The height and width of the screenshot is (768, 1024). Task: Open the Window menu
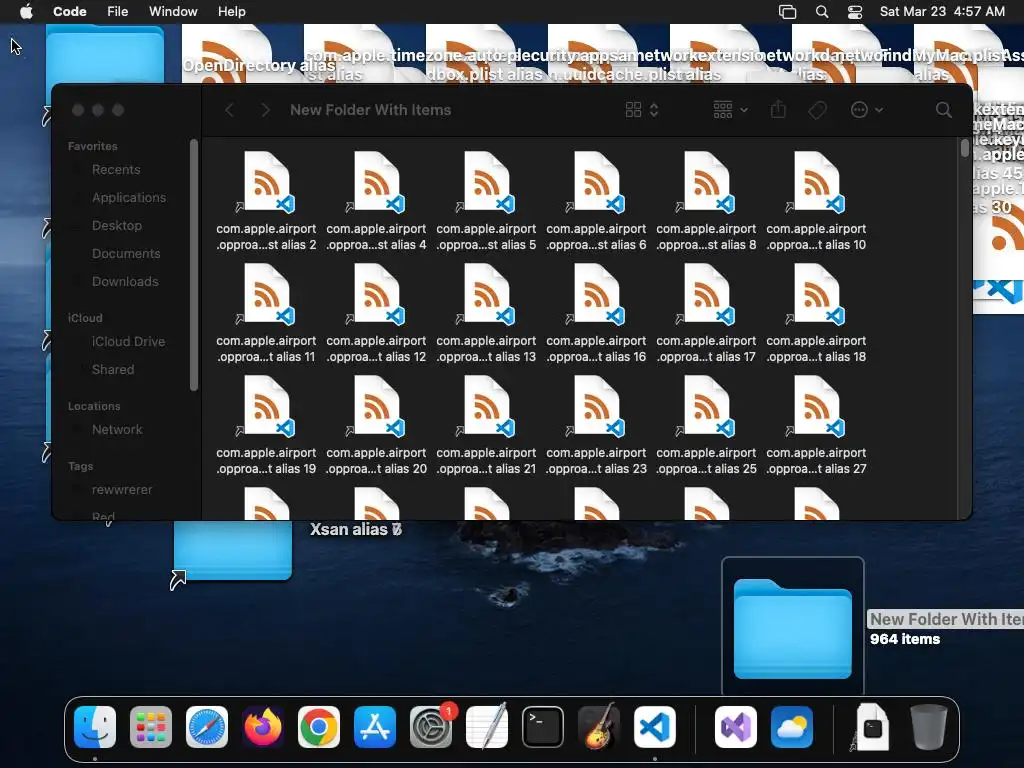click(173, 12)
